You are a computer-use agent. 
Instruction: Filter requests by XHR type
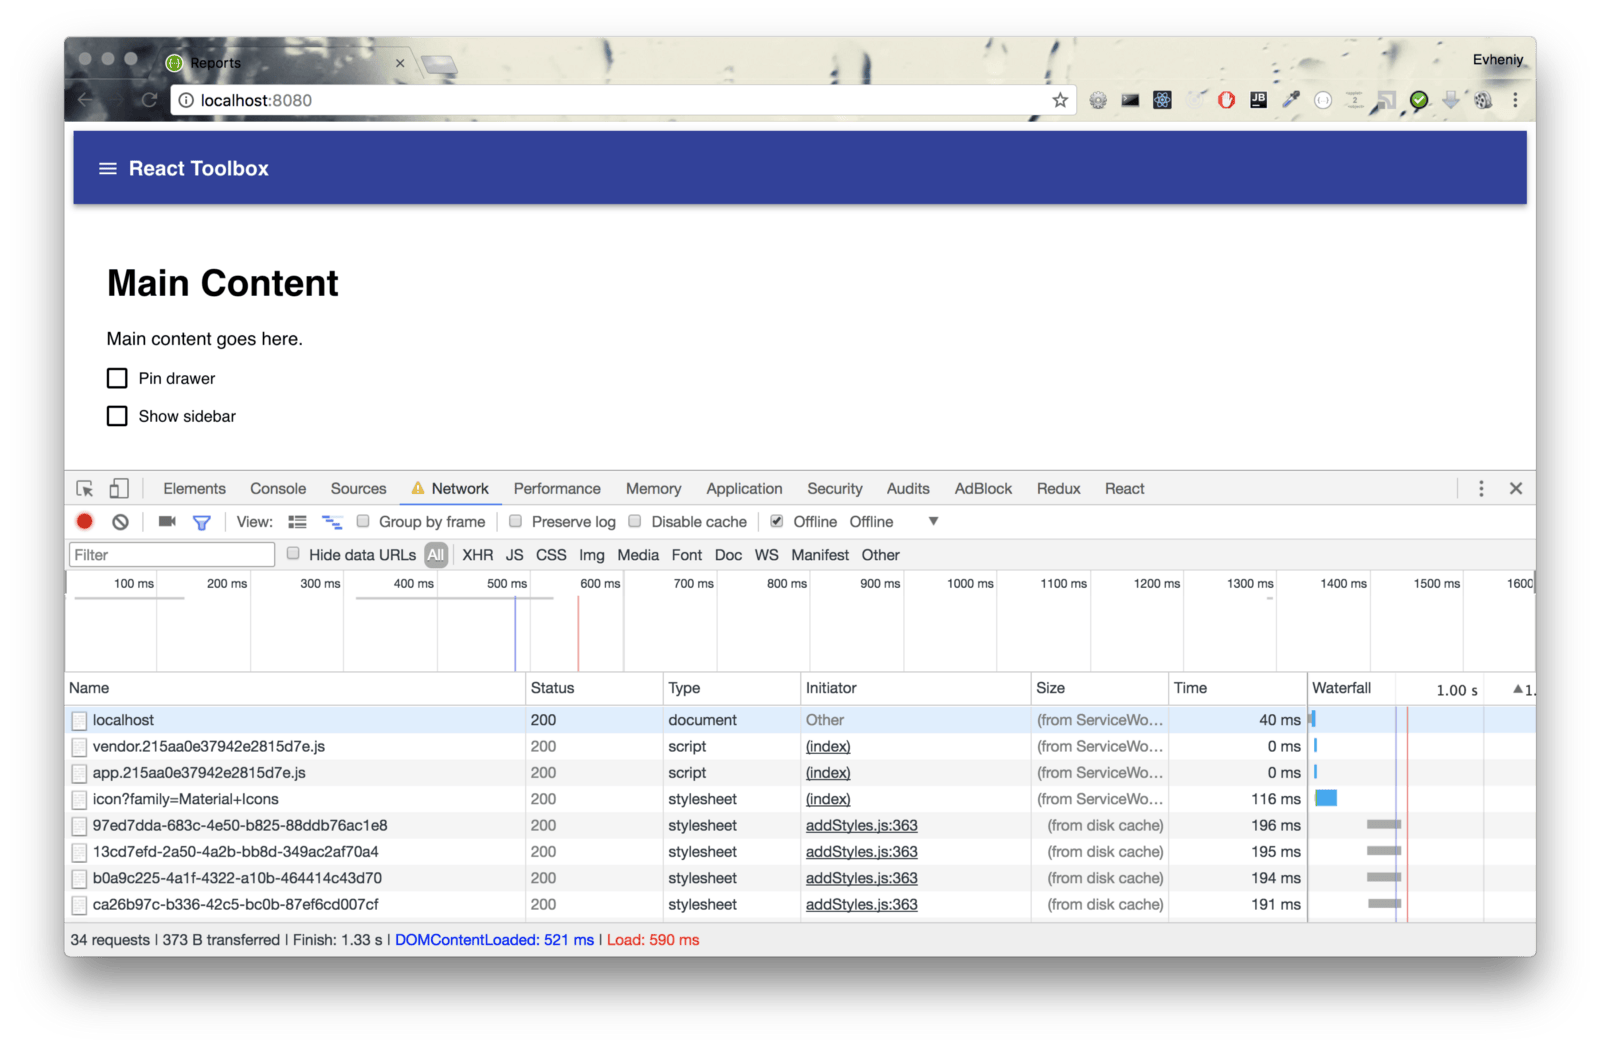[477, 555]
